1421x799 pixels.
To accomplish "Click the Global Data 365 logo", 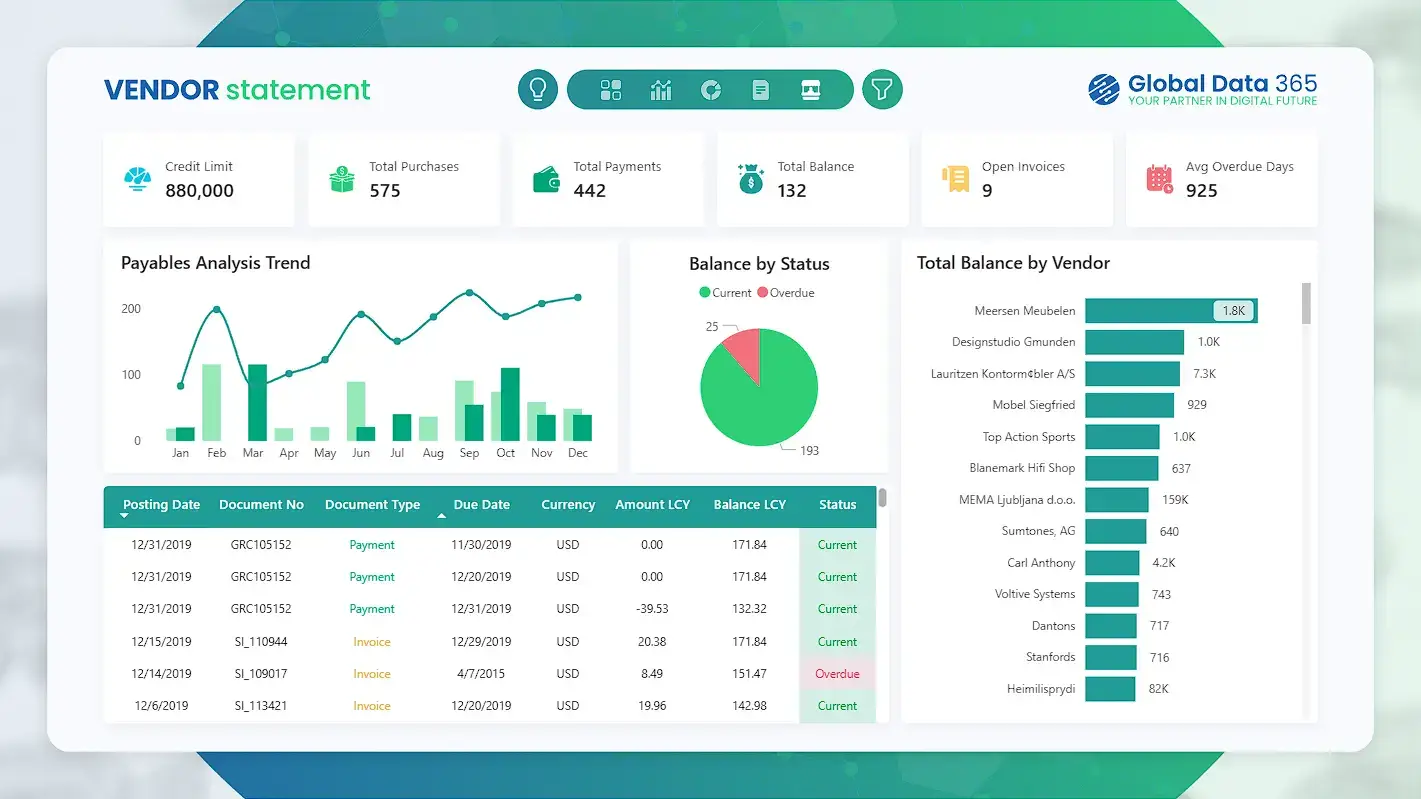I will [1201, 89].
